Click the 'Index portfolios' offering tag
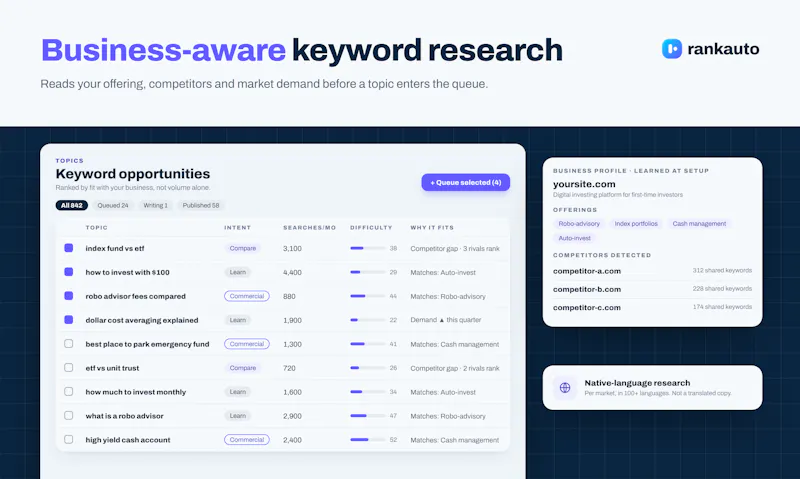The image size is (800, 479). (636, 224)
